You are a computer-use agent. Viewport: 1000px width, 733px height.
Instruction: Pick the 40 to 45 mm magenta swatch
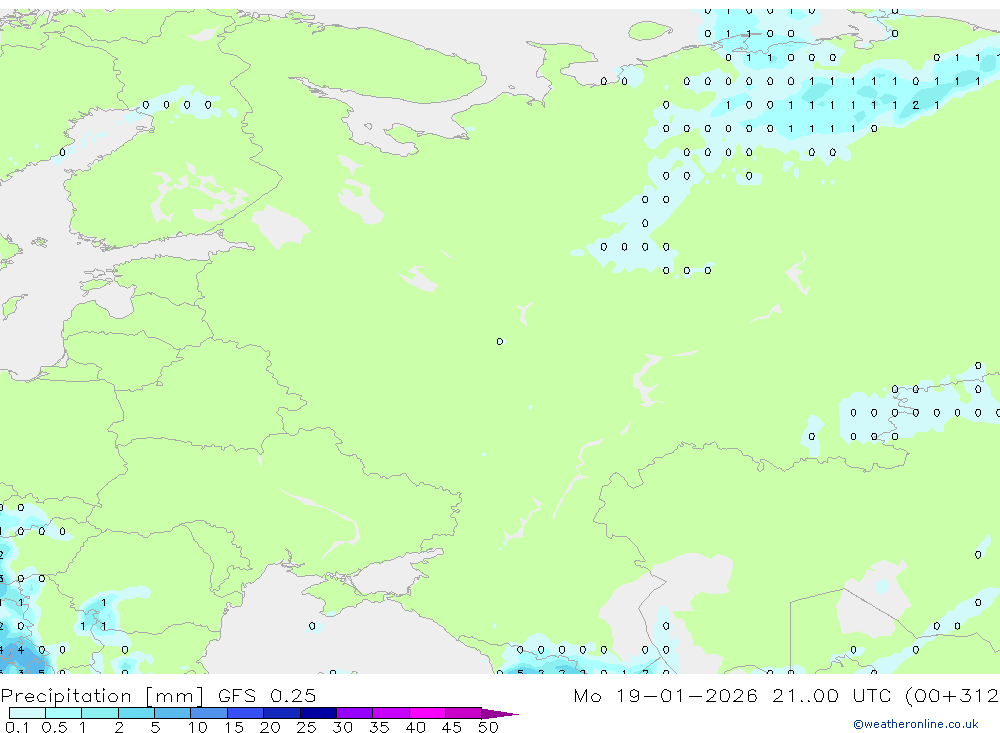point(427,713)
